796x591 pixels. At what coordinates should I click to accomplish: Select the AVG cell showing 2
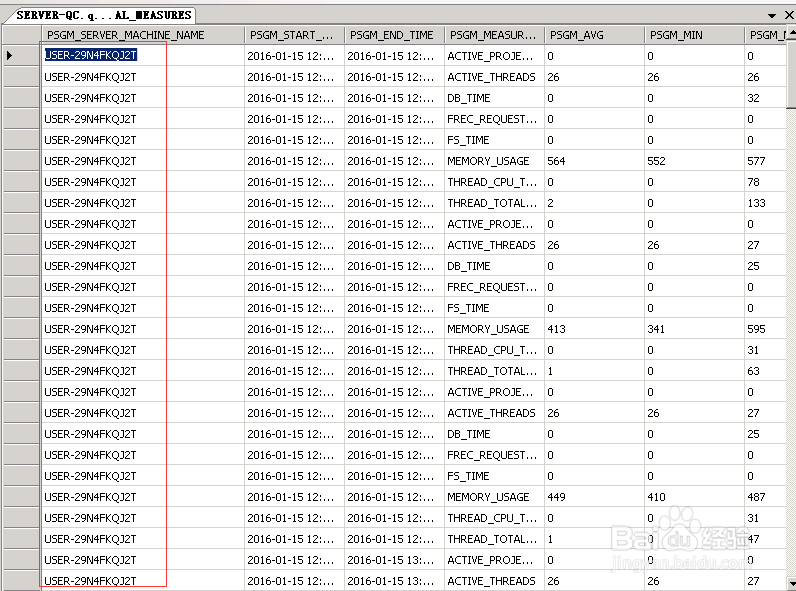(x=594, y=203)
